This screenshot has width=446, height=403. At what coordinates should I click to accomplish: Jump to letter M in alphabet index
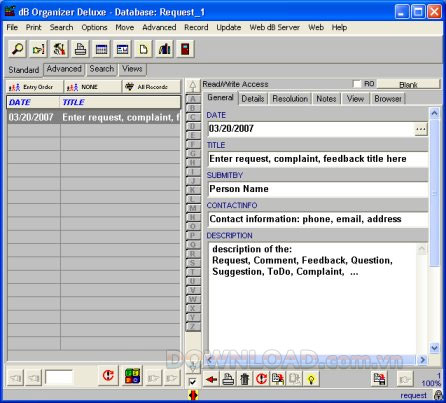193,208
